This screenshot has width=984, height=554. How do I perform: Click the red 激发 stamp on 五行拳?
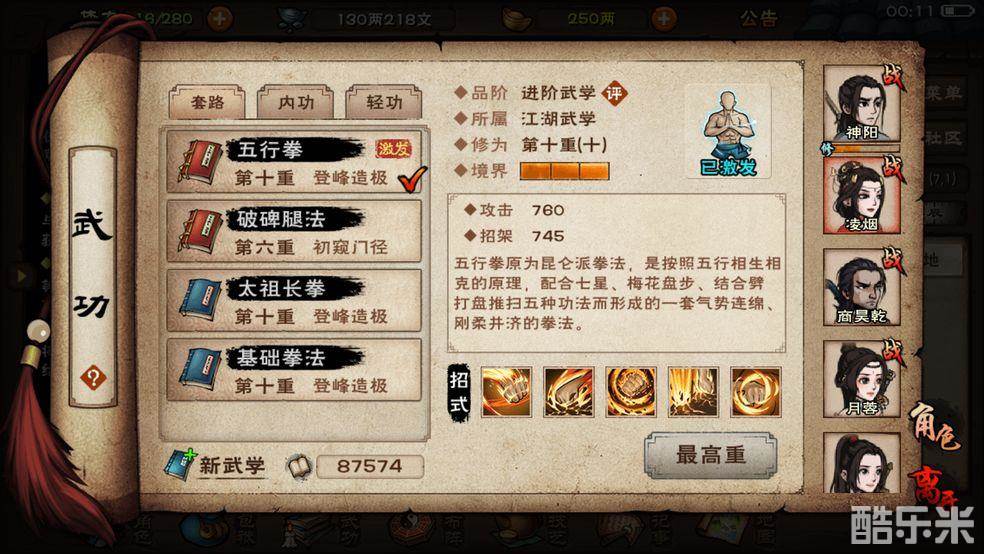[x=393, y=149]
